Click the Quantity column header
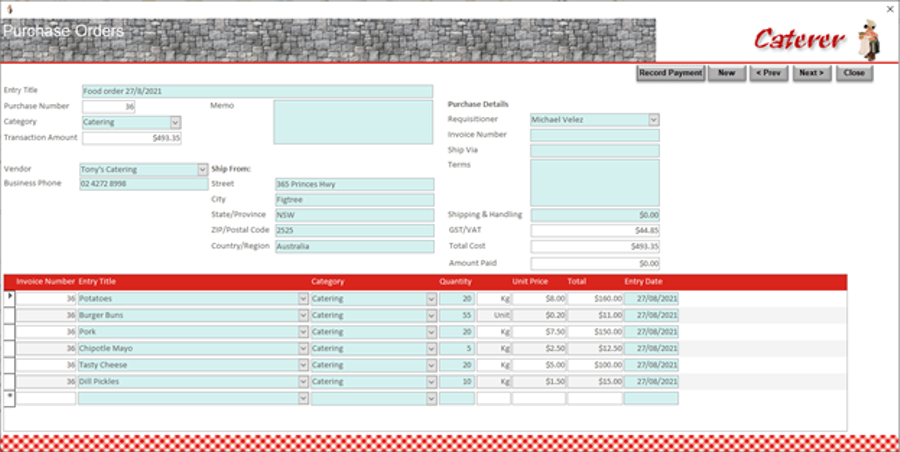Viewport: 900px width, 452px height. (456, 282)
